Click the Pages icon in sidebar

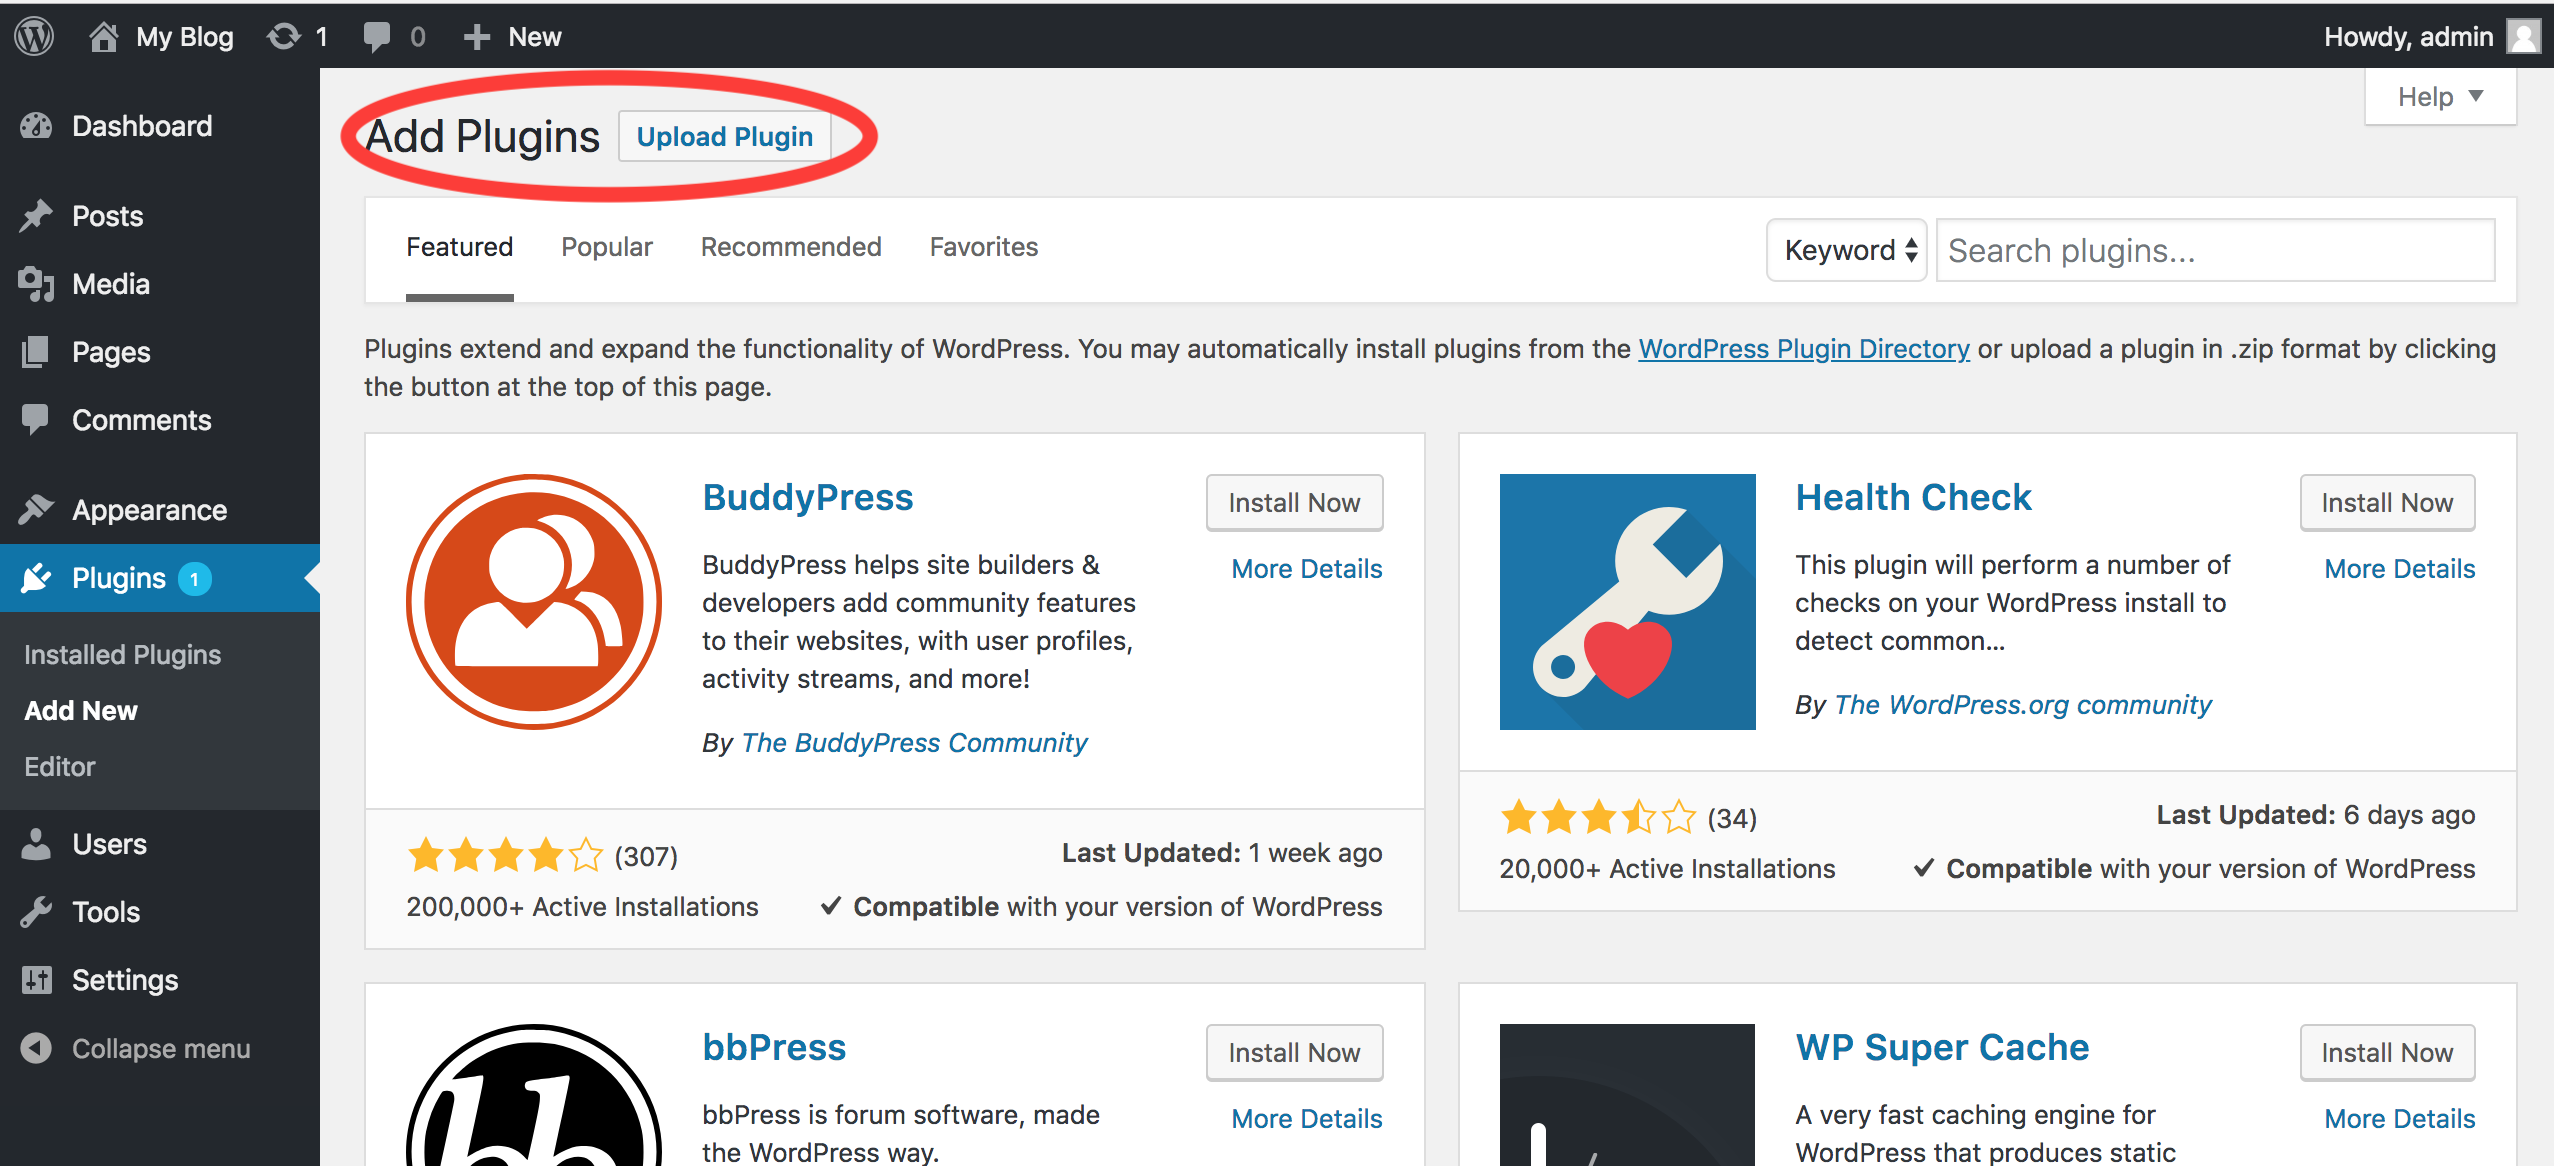point(36,352)
